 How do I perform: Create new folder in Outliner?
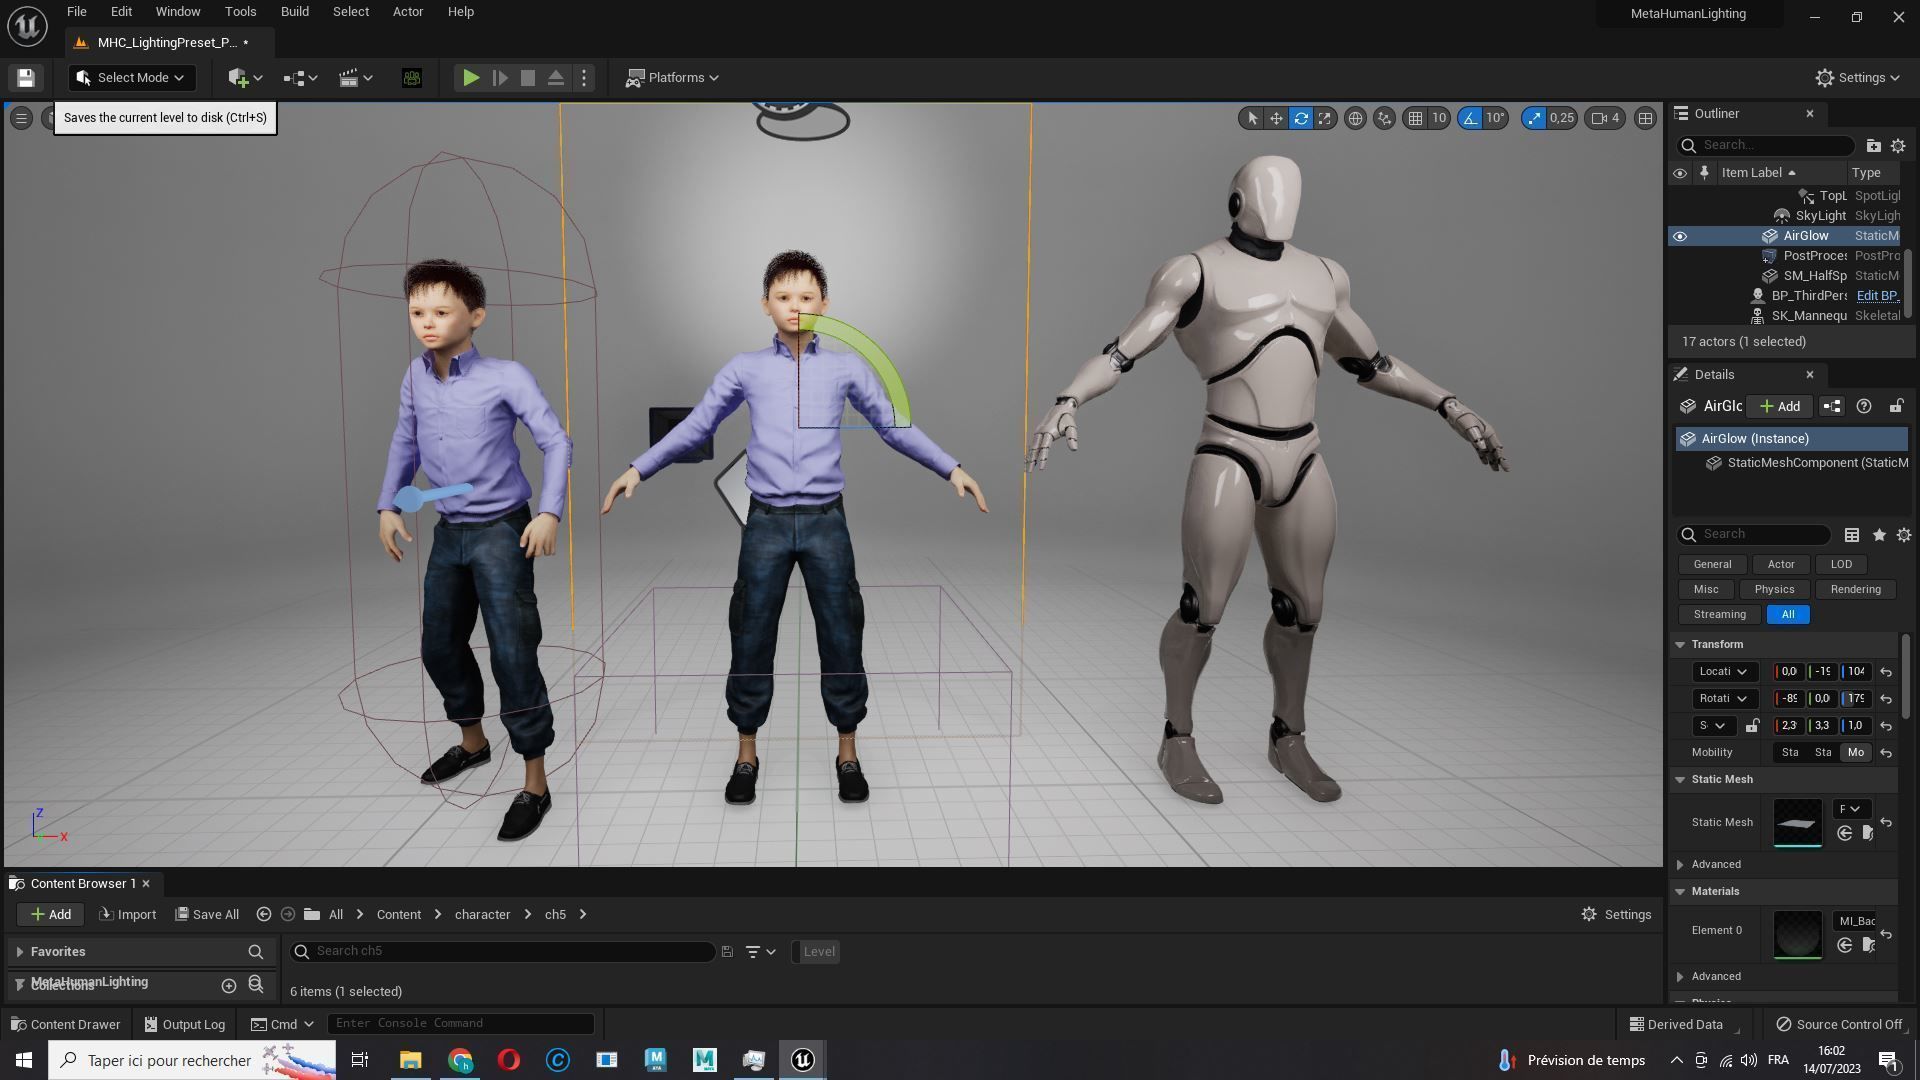coord(1873,146)
